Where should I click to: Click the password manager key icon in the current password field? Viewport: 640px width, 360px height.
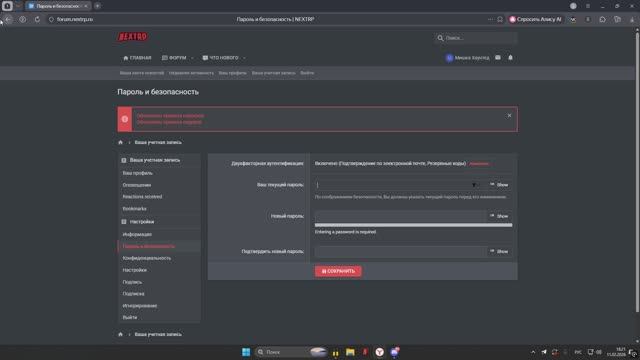tap(474, 185)
